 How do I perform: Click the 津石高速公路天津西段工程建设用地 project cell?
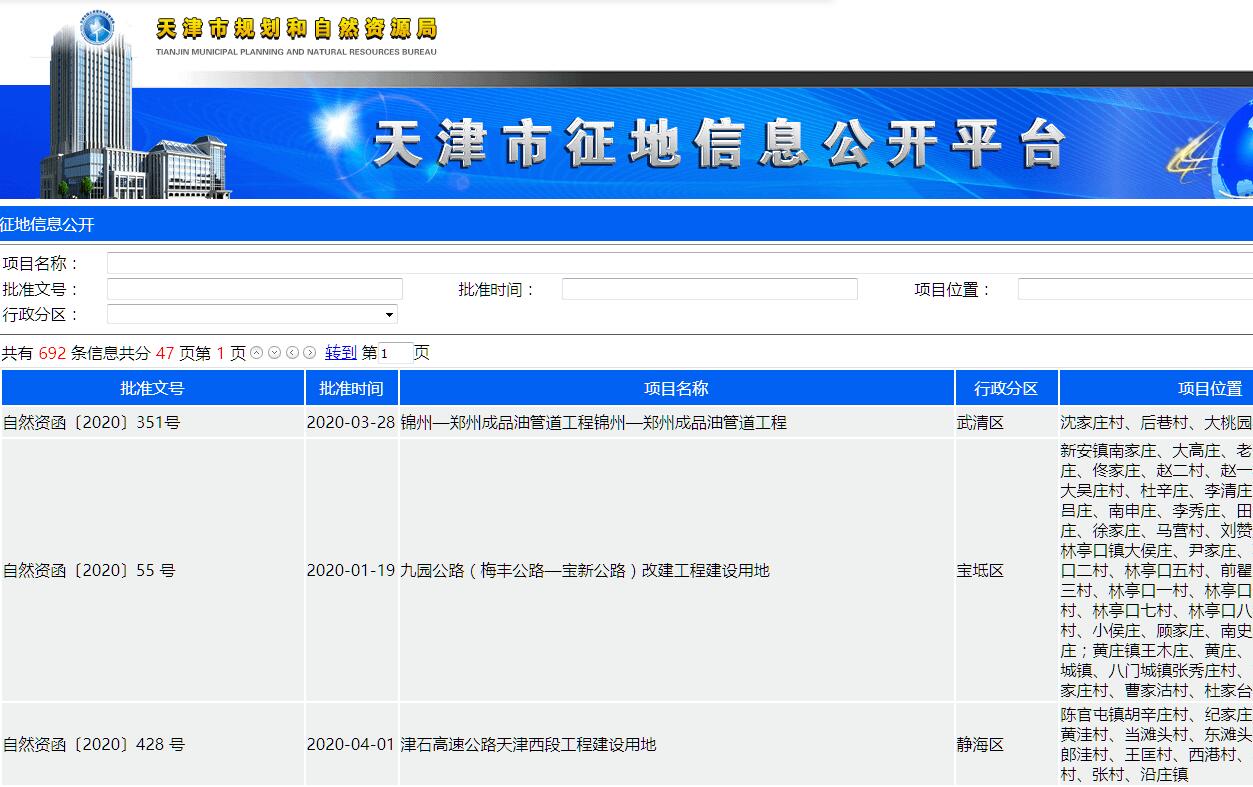coord(528,745)
